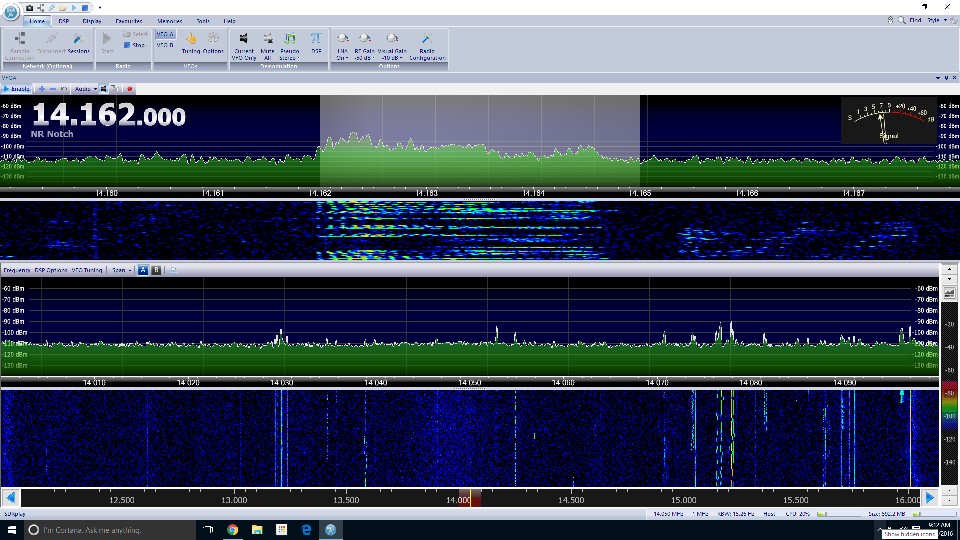Click the Cortana search box on taskbar
Viewport: 960px width, 540px height.
coord(110,530)
